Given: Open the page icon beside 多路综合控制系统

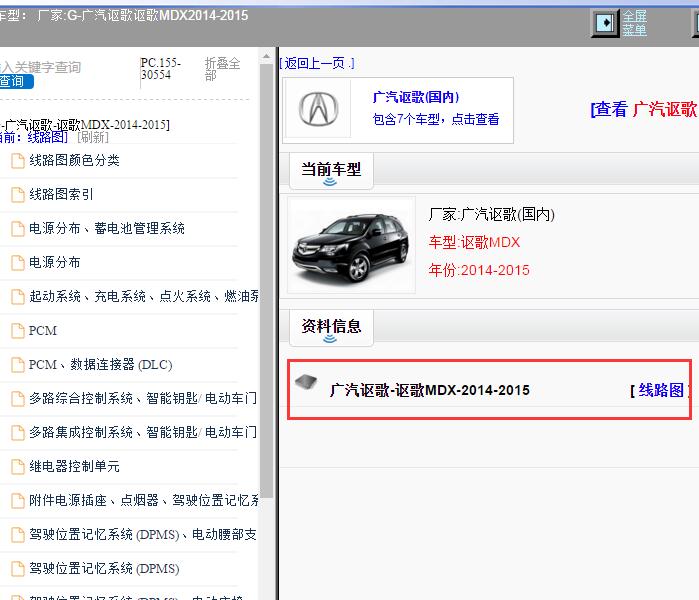Looking at the screenshot, I should [x=18, y=399].
